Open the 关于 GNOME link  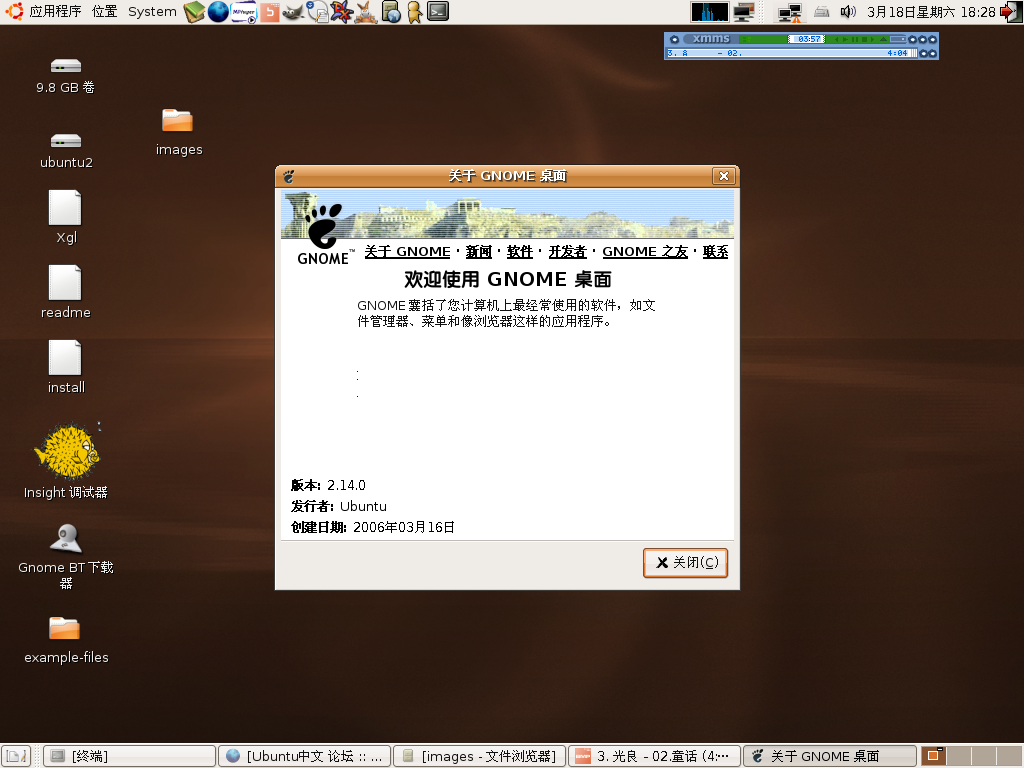[408, 251]
